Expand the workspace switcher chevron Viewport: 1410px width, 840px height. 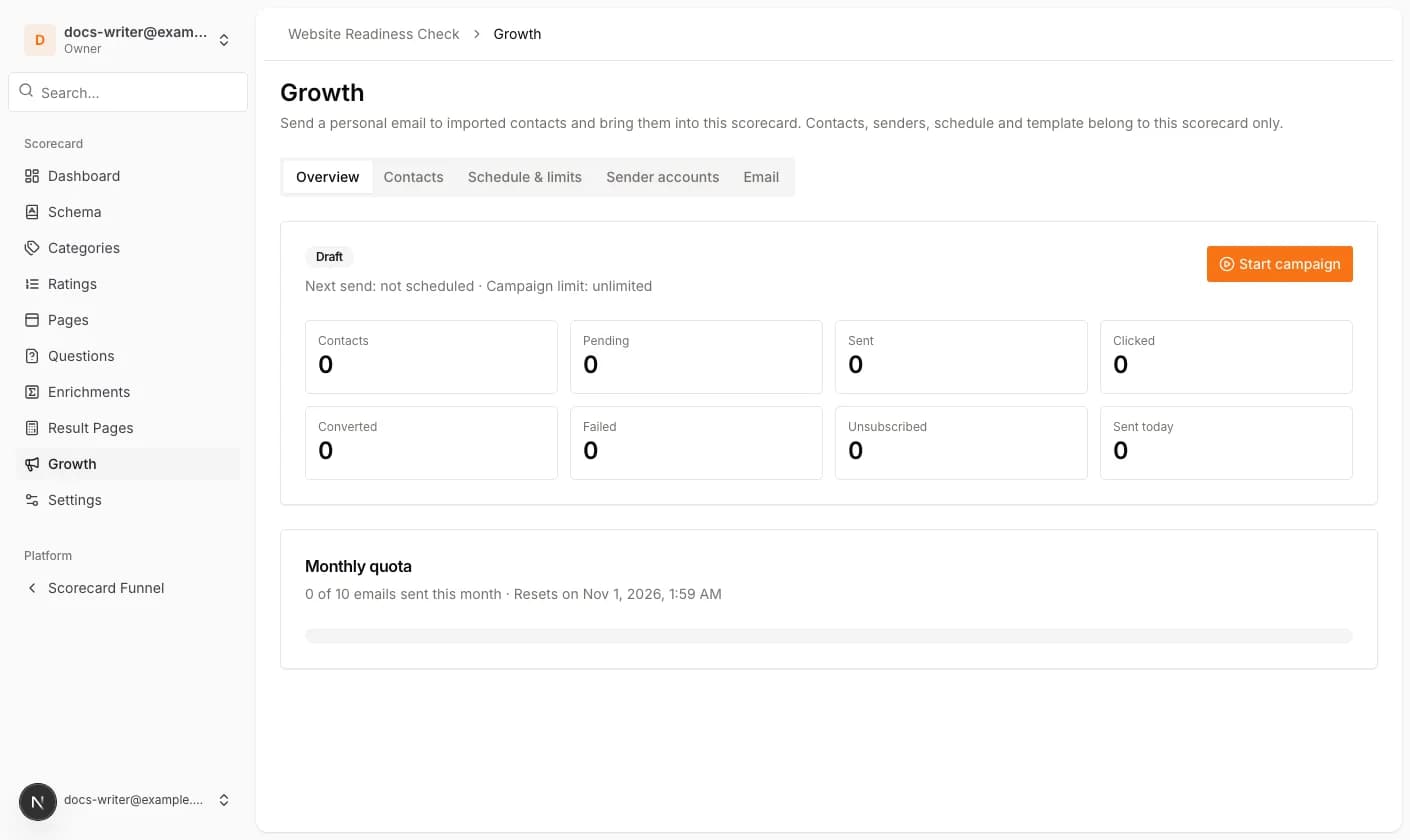pos(224,40)
